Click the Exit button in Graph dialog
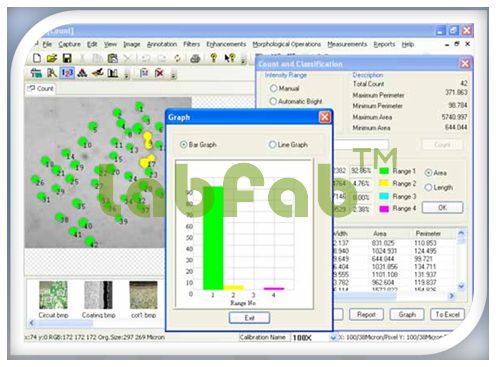496x367 pixels. pos(249,318)
